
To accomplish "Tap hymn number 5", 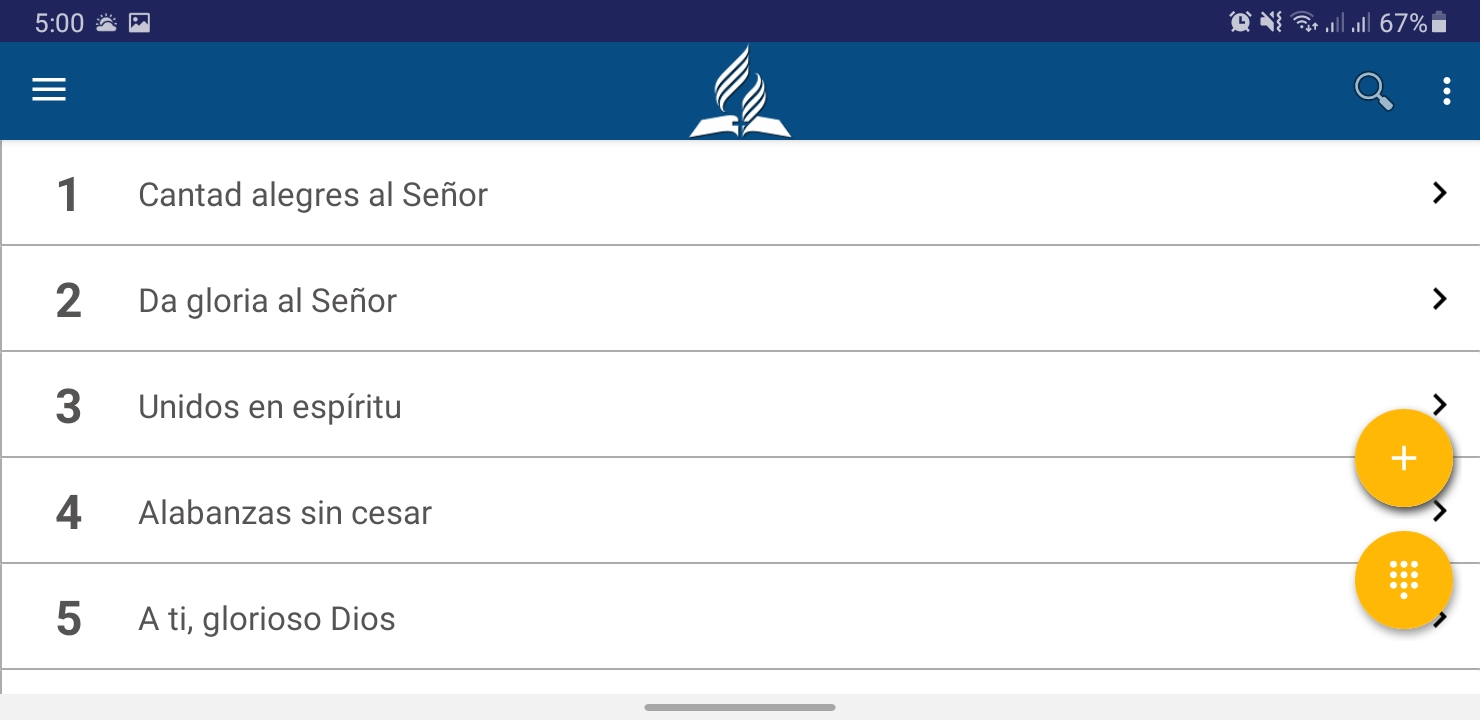I will coord(68,619).
